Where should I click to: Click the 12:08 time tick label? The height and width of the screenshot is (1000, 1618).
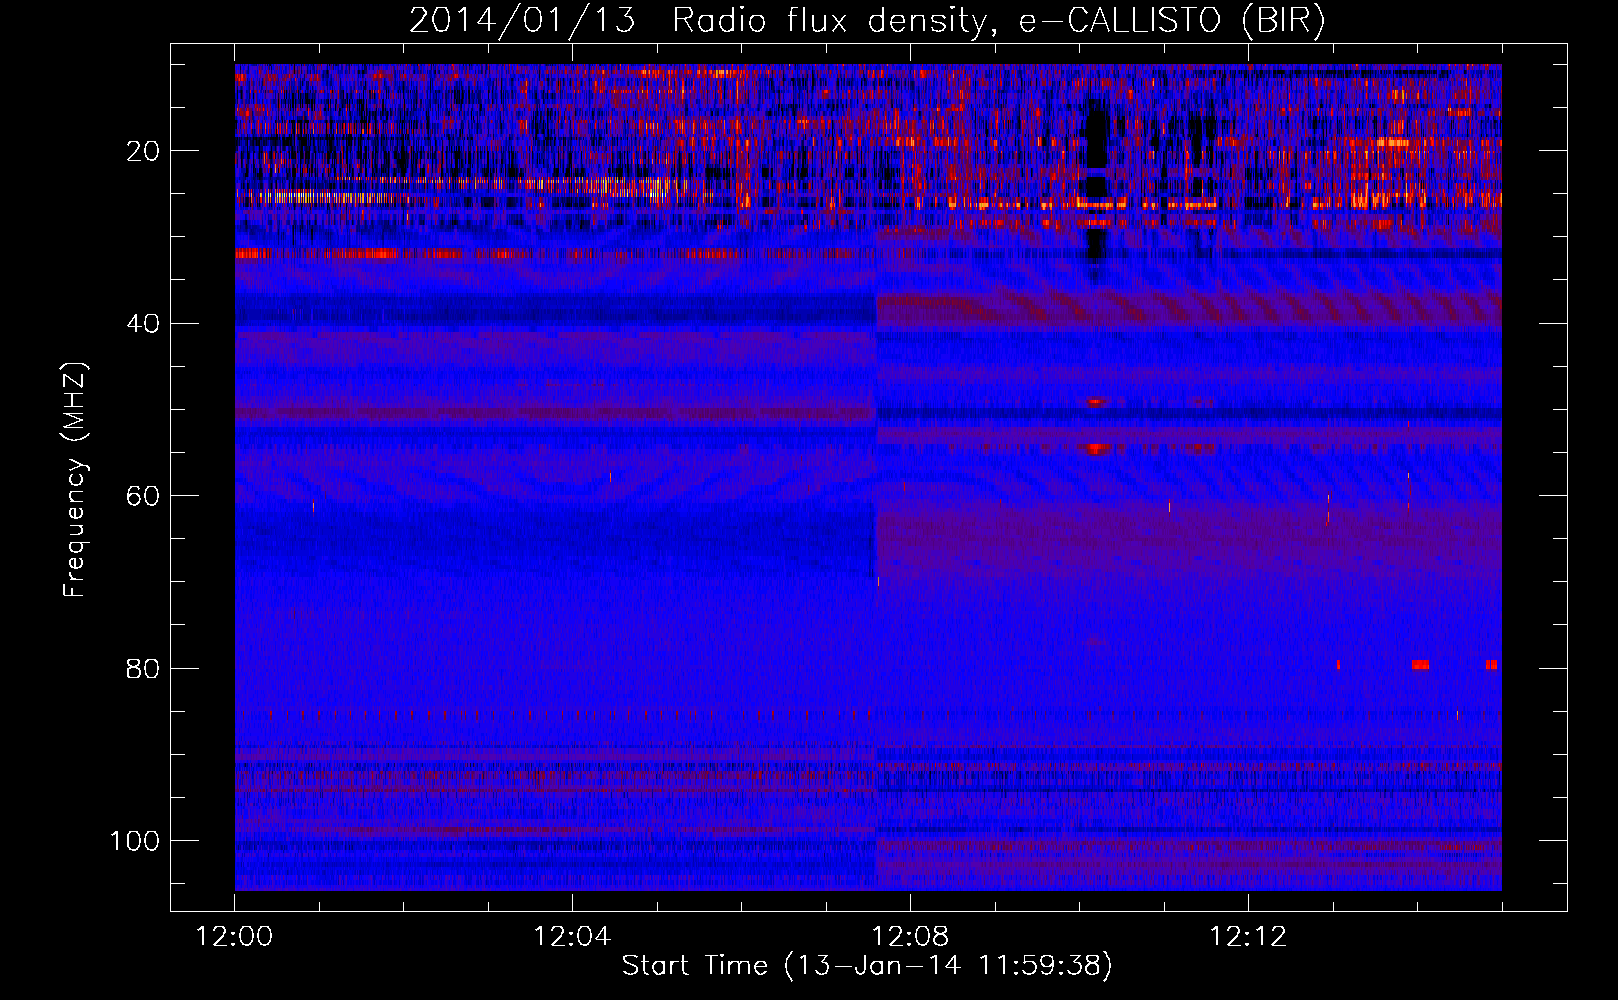pyautogui.click(x=910, y=937)
